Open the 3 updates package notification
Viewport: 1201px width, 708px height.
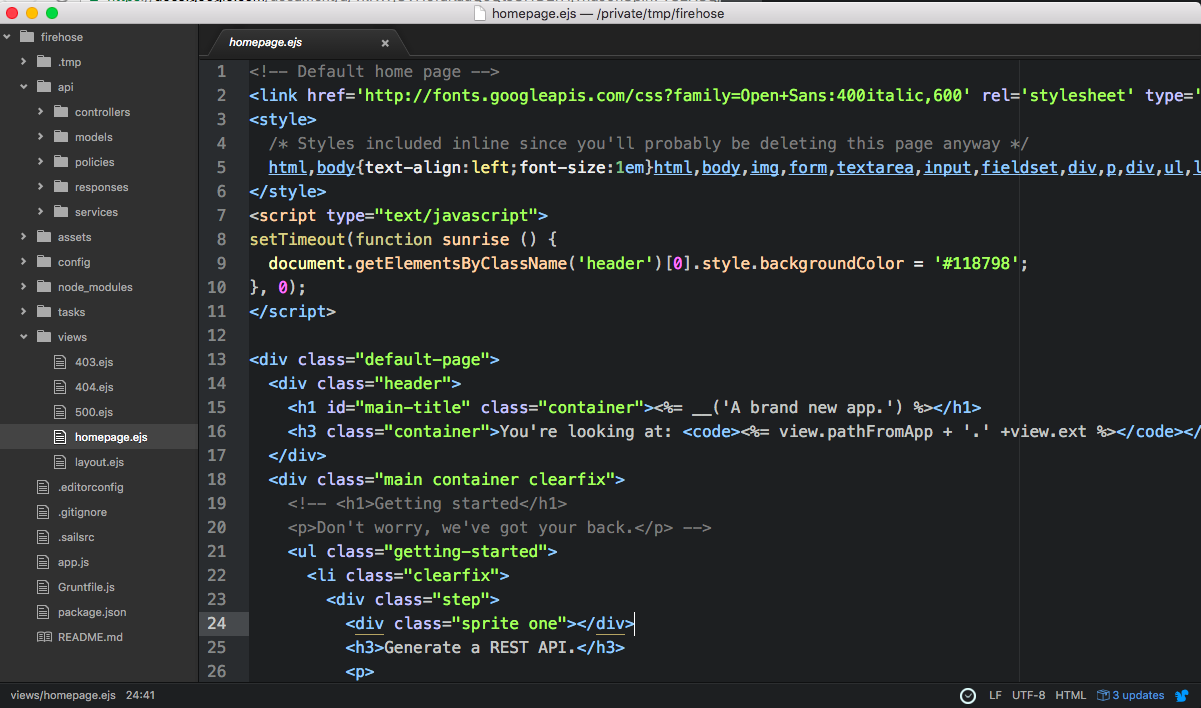coord(1131,696)
